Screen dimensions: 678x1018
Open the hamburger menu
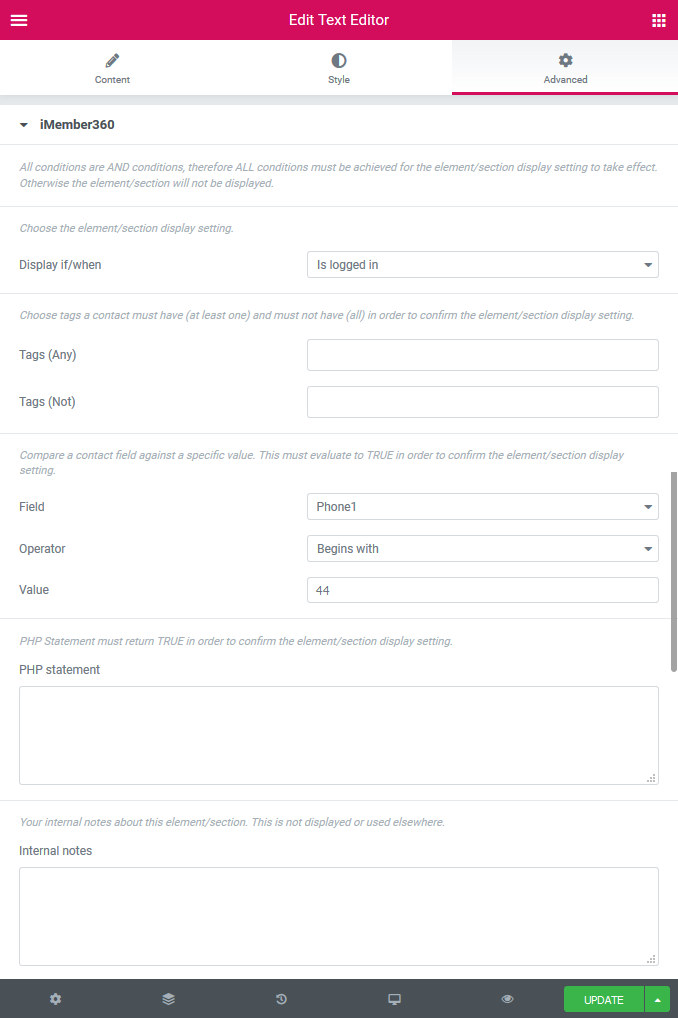coord(18,19)
